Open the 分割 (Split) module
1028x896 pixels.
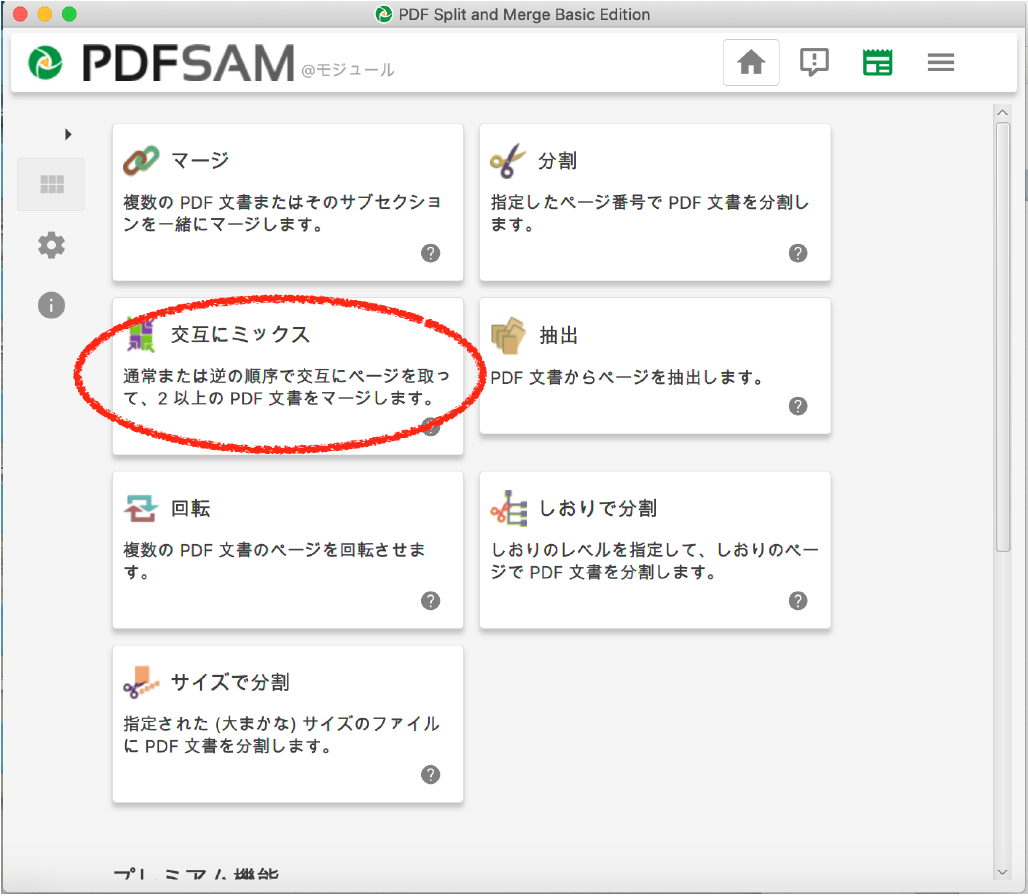click(654, 202)
